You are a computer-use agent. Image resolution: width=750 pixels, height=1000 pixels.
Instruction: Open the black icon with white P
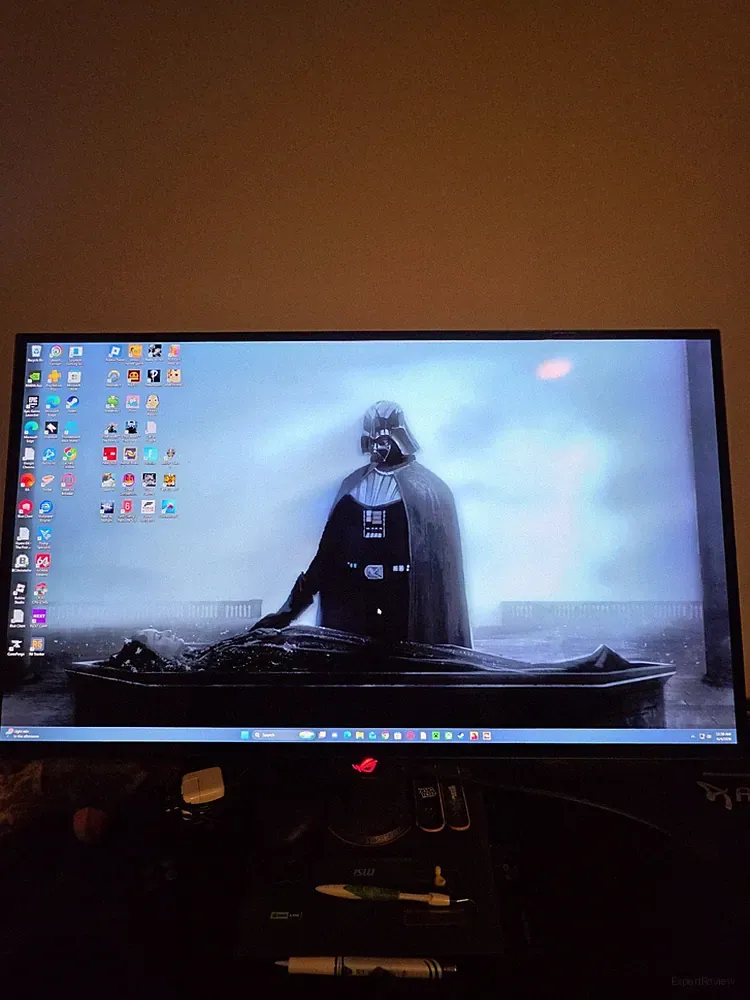[x=154, y=376]
